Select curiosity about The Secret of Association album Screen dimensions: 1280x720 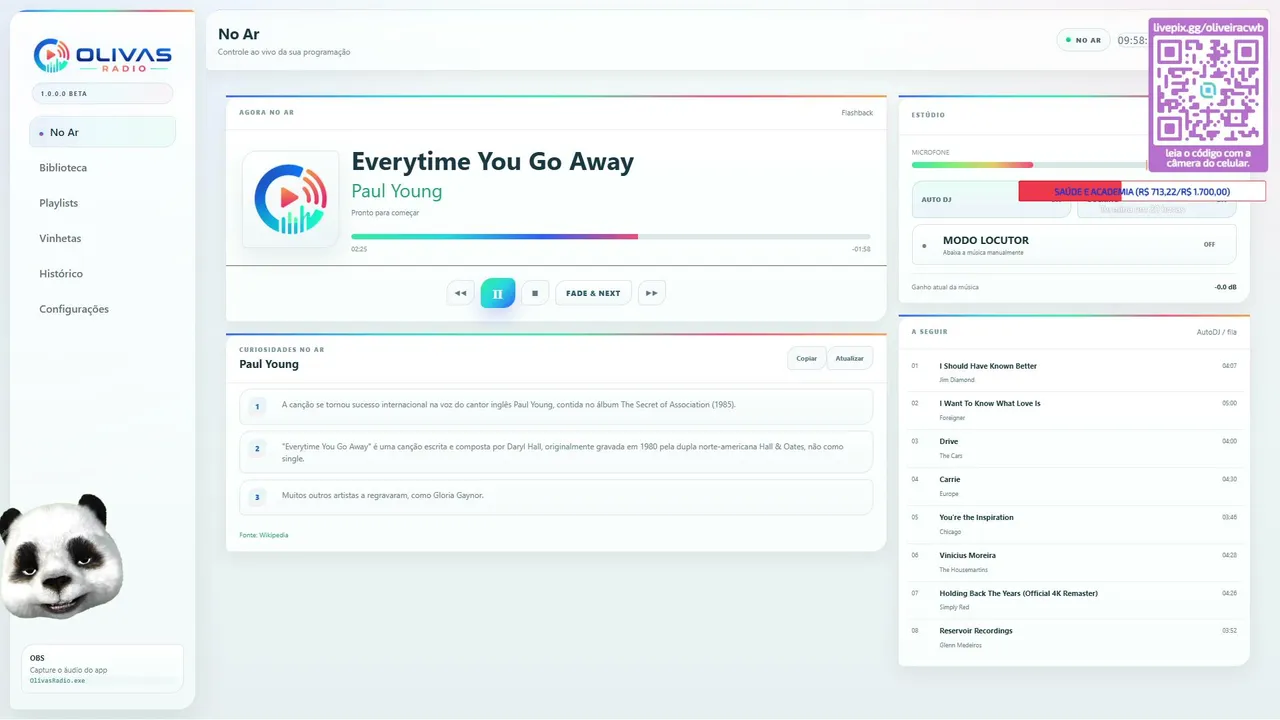tap(556, 406)
